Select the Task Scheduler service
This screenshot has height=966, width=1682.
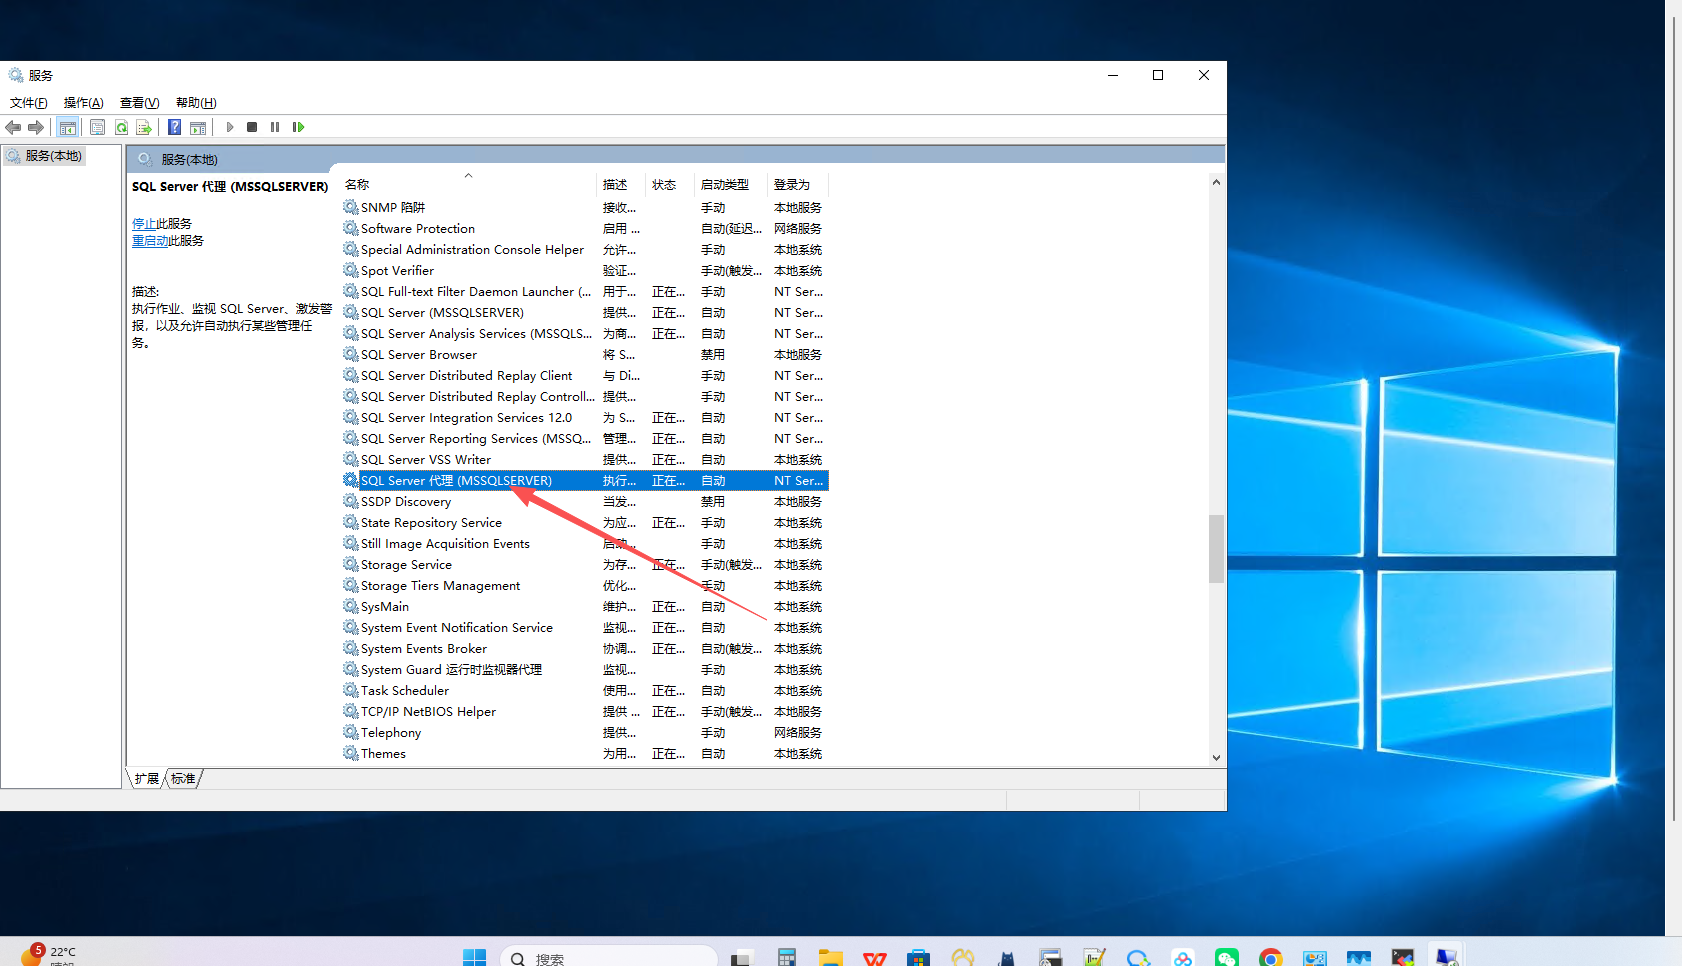click(x=585, y=691)
